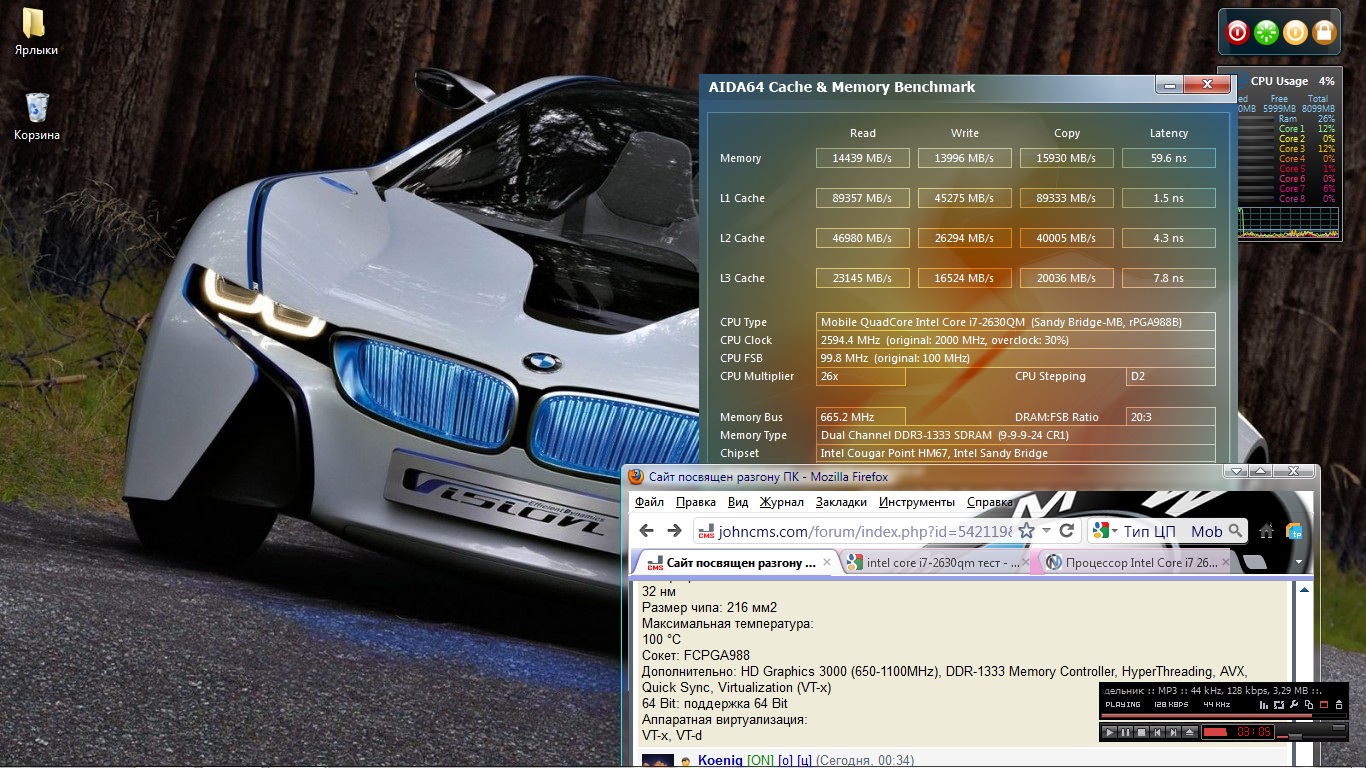Screen dimensions: 1366x768
Task: Pause the playing track in audio player
Action: pos(1124,733)
